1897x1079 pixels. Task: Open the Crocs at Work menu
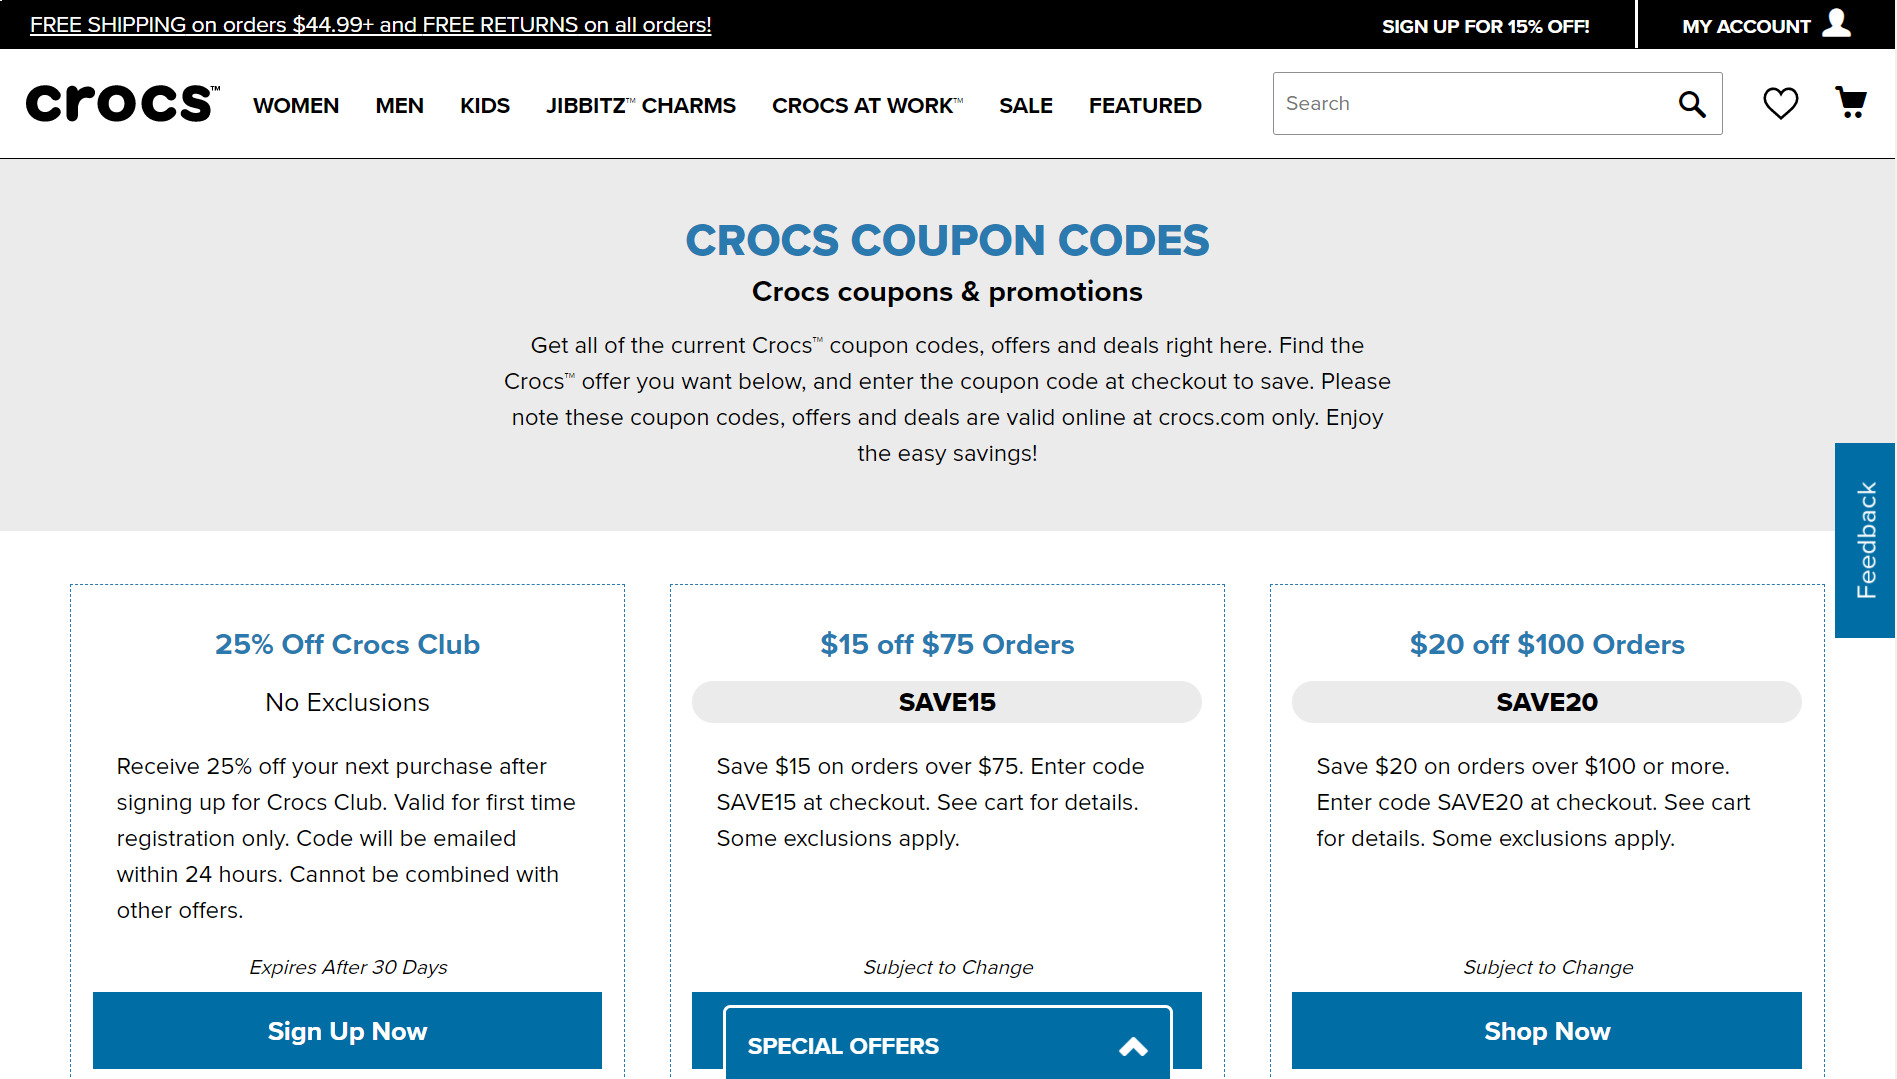(867, 105)
